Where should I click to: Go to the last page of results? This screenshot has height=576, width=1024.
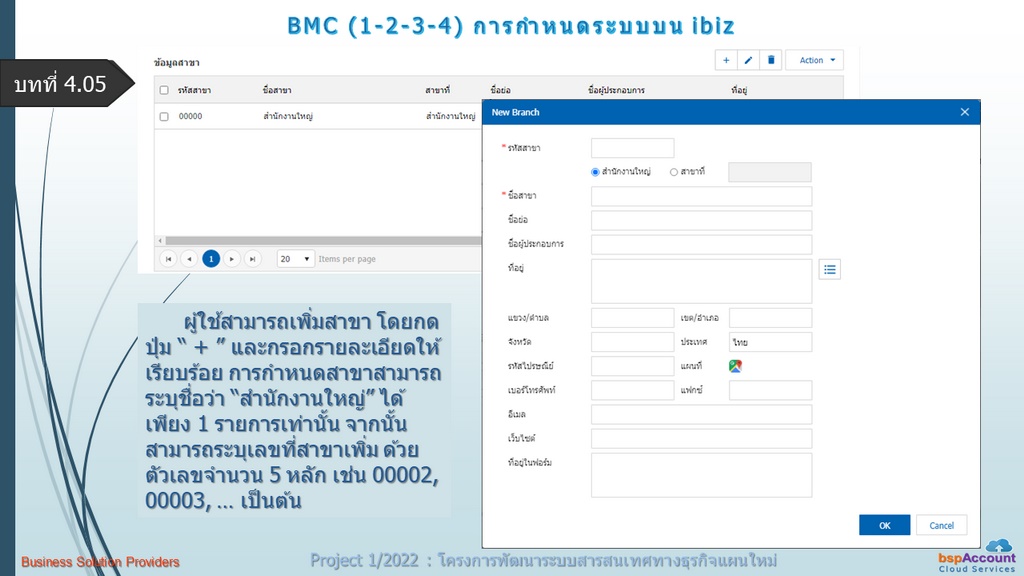pyautogui.click(x=253, y=259)
